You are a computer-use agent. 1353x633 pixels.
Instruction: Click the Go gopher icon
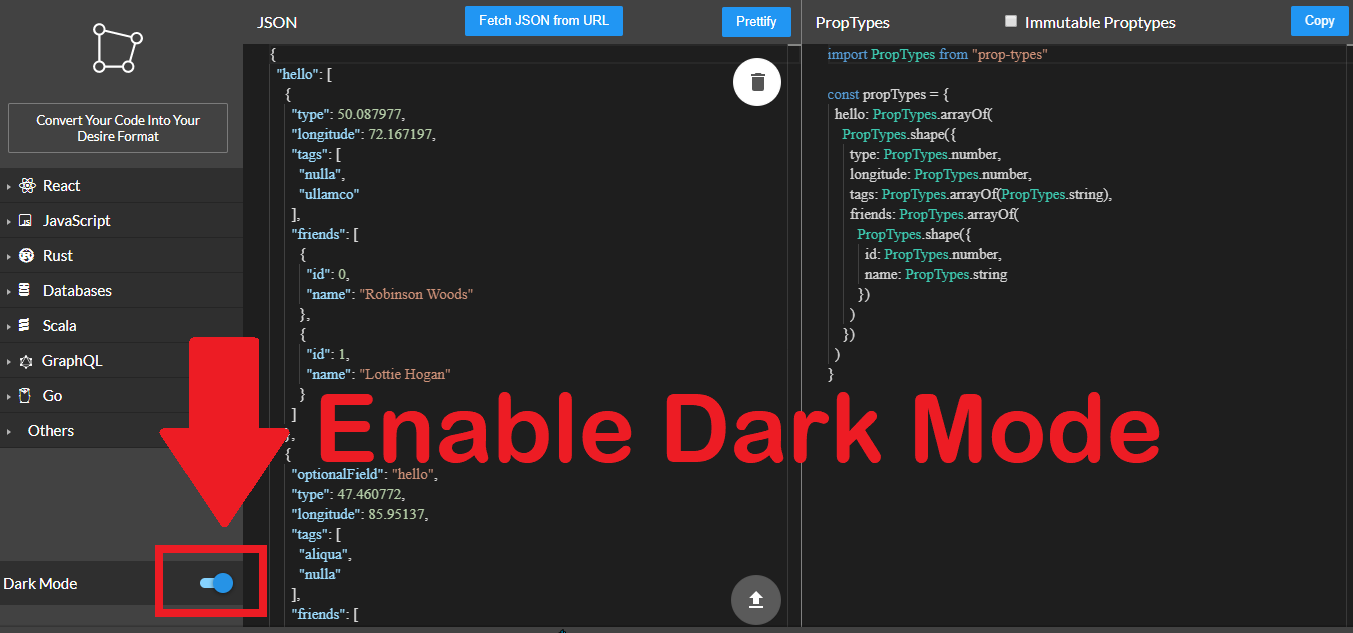tap(25, 396)
